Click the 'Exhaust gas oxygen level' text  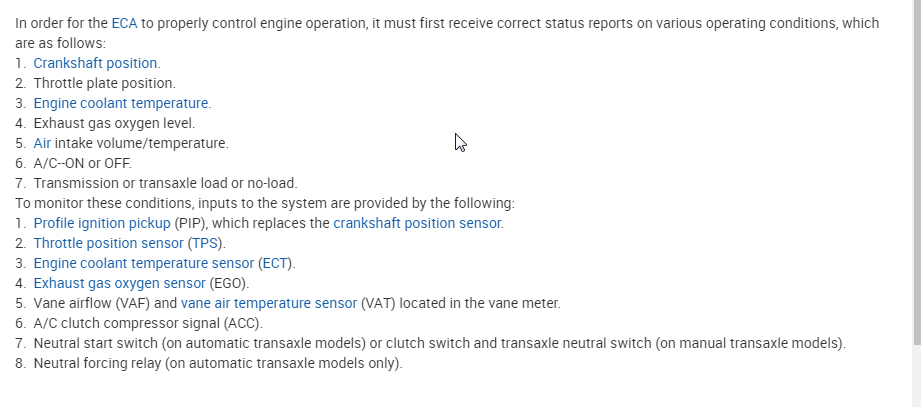pos(114,123)
